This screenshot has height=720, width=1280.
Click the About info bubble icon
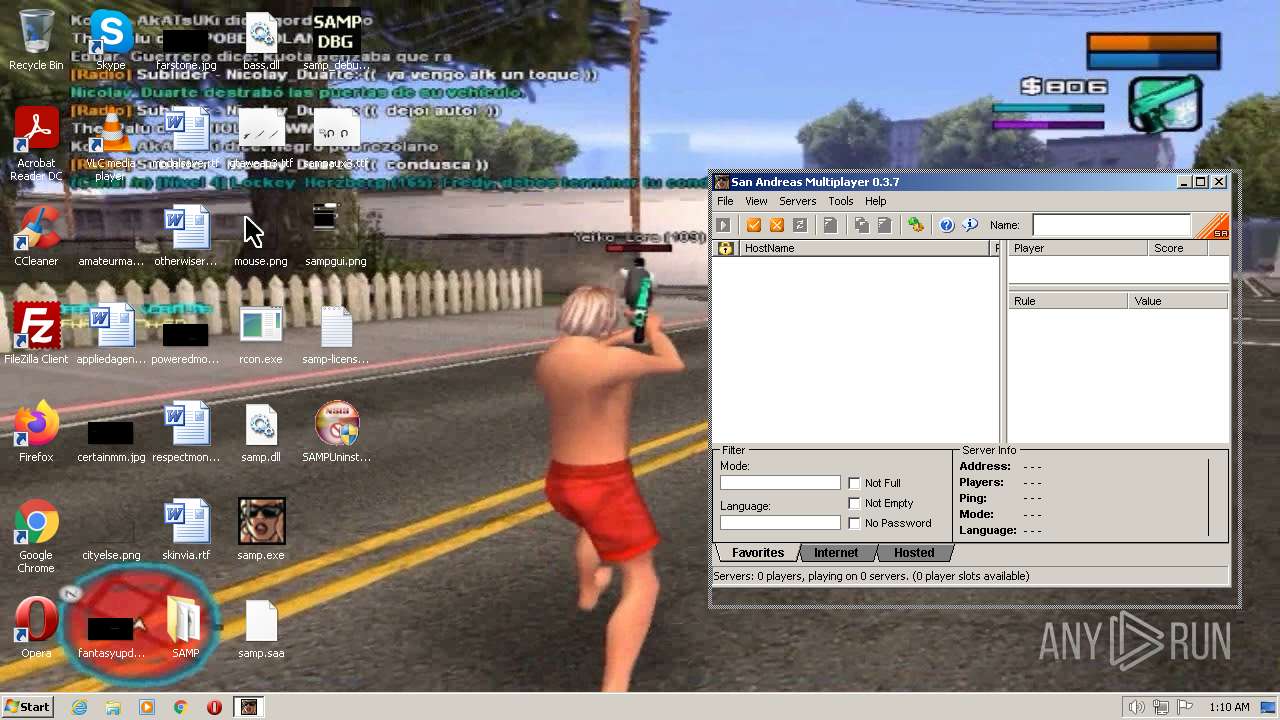click(x=970, y=225)
